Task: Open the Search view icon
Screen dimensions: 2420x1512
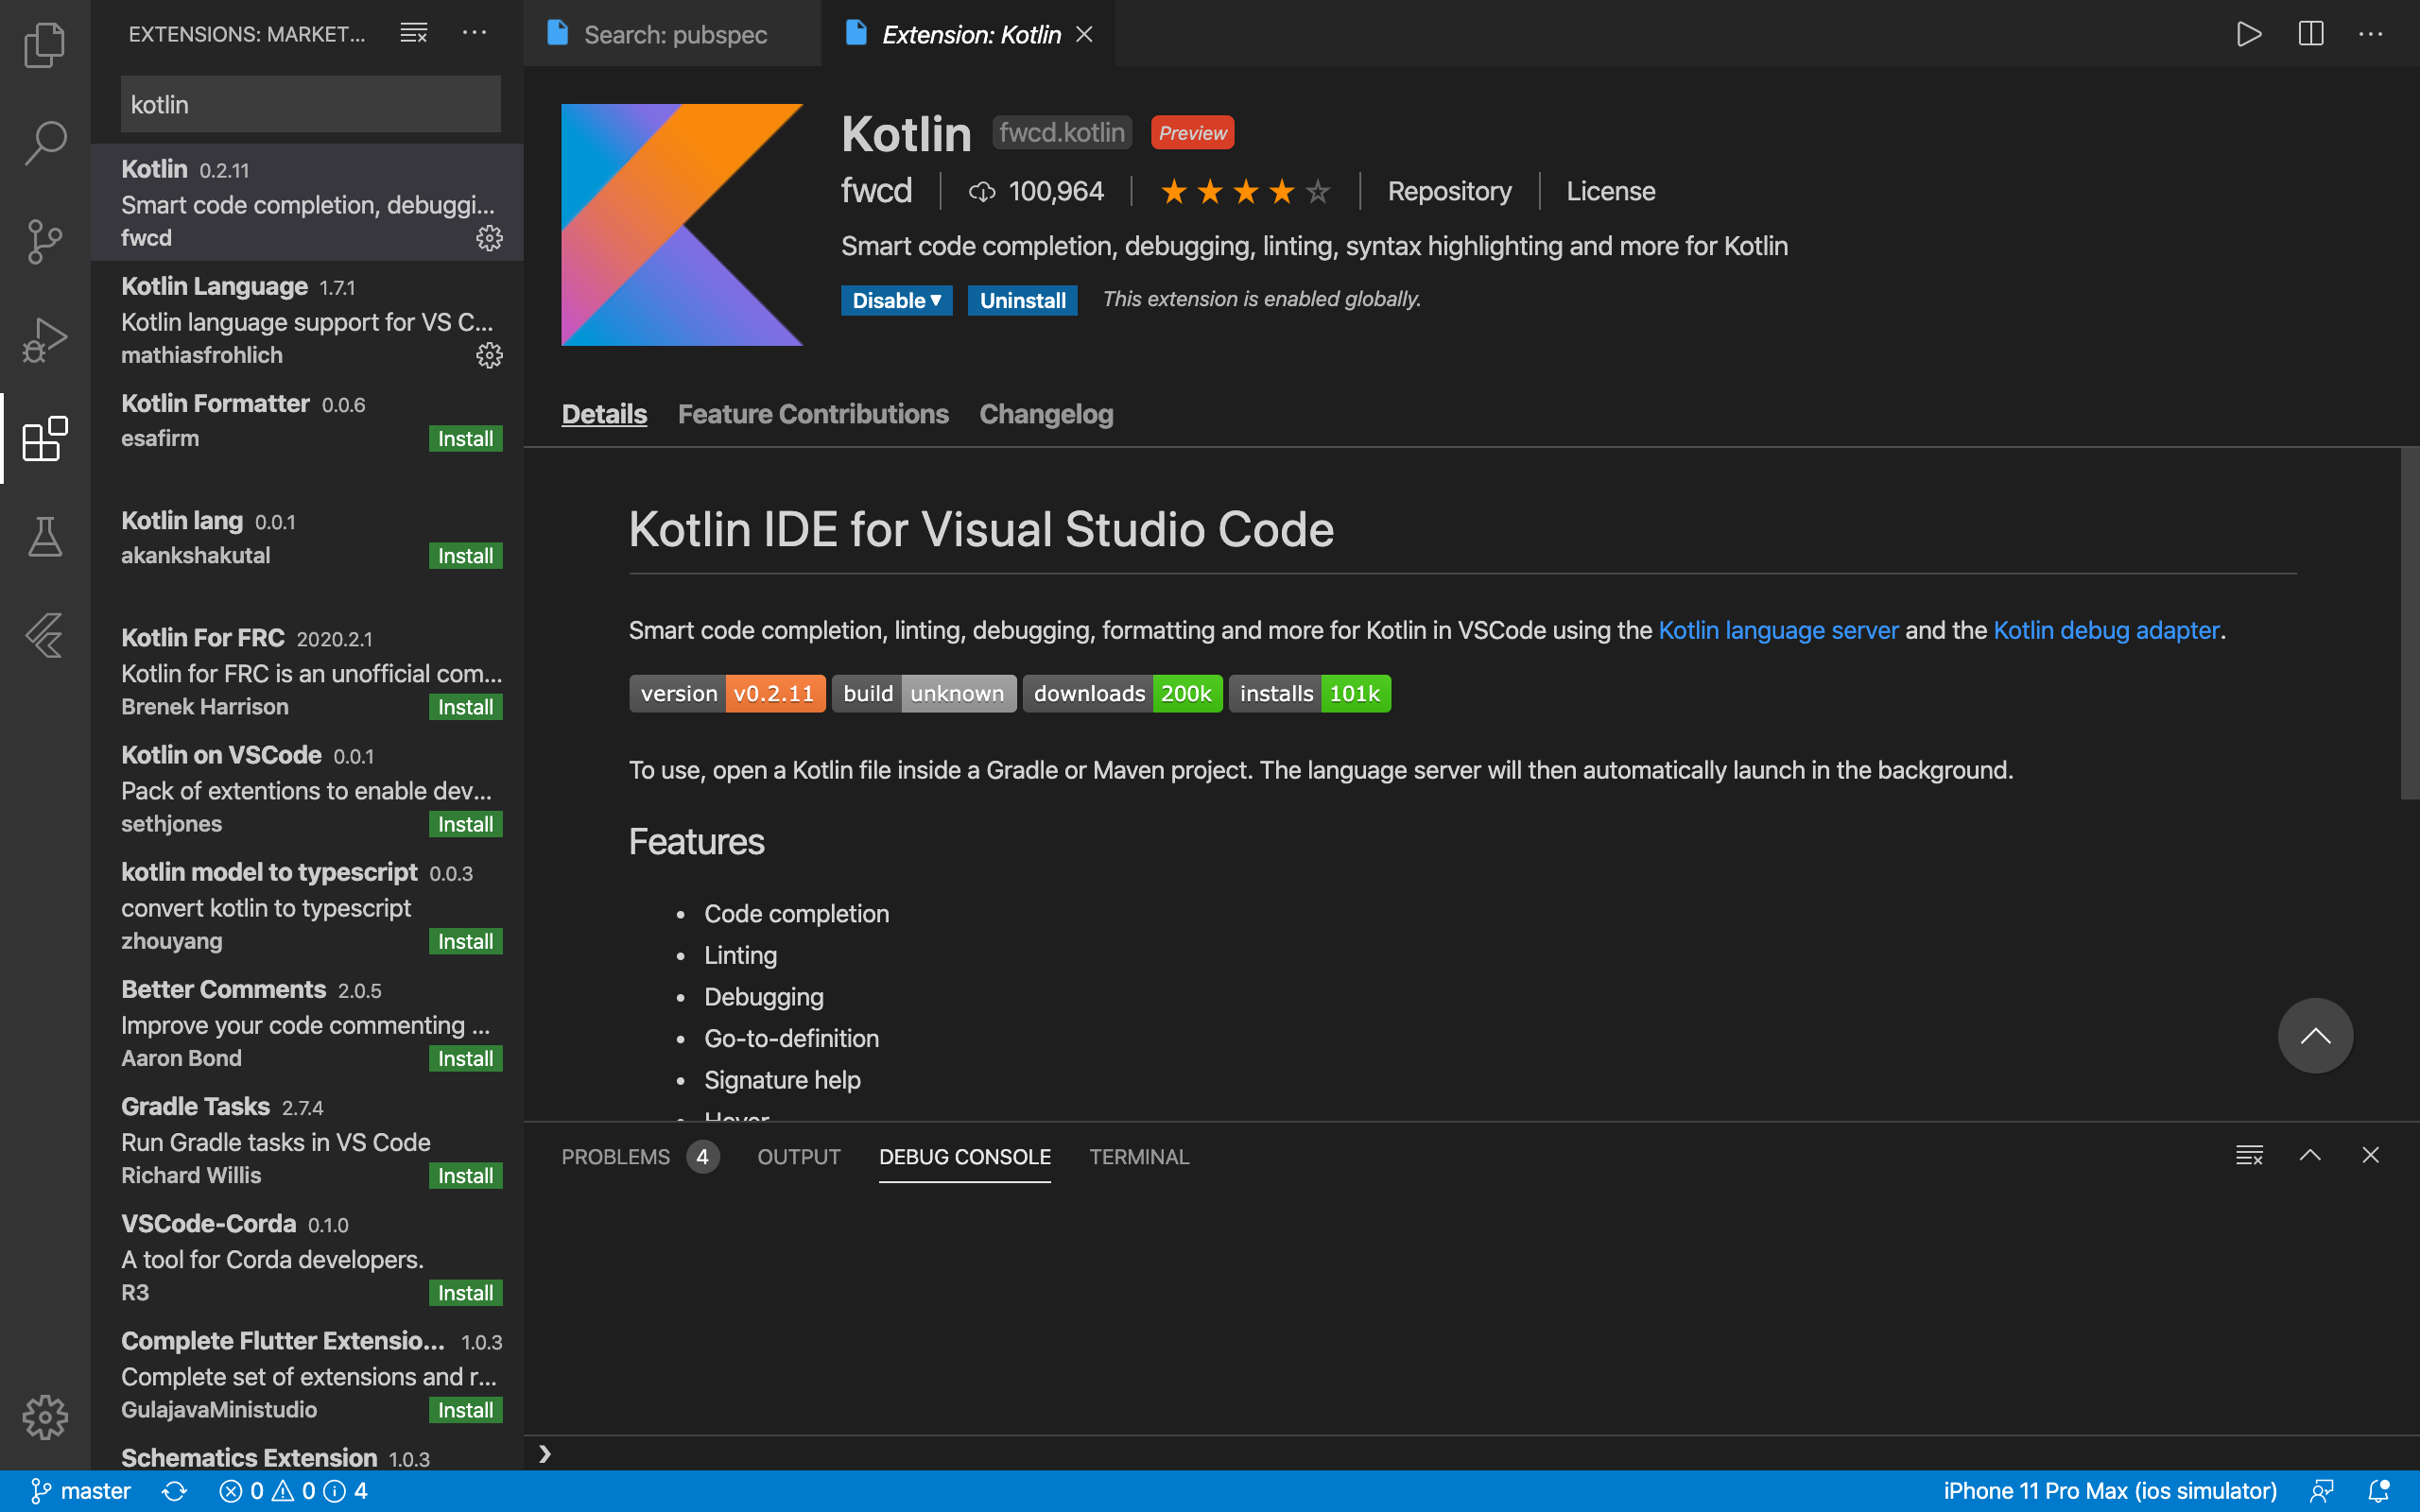Action: [44, 142]
